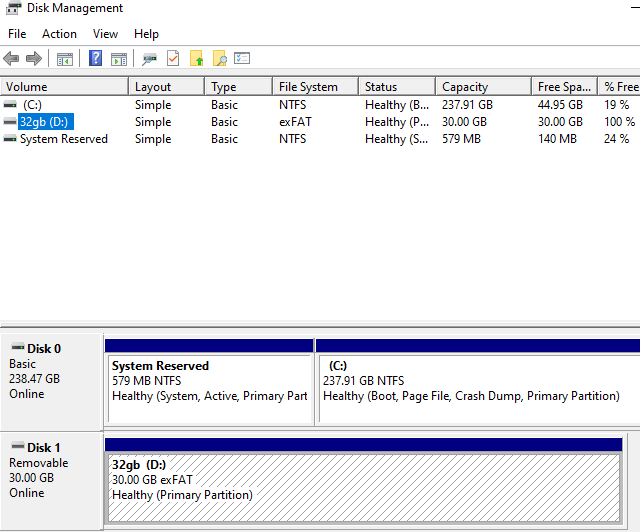Click the Connect/Refresh disk toolbar icon
Screen dimensions: 640x532
click(x=149, y=59)
